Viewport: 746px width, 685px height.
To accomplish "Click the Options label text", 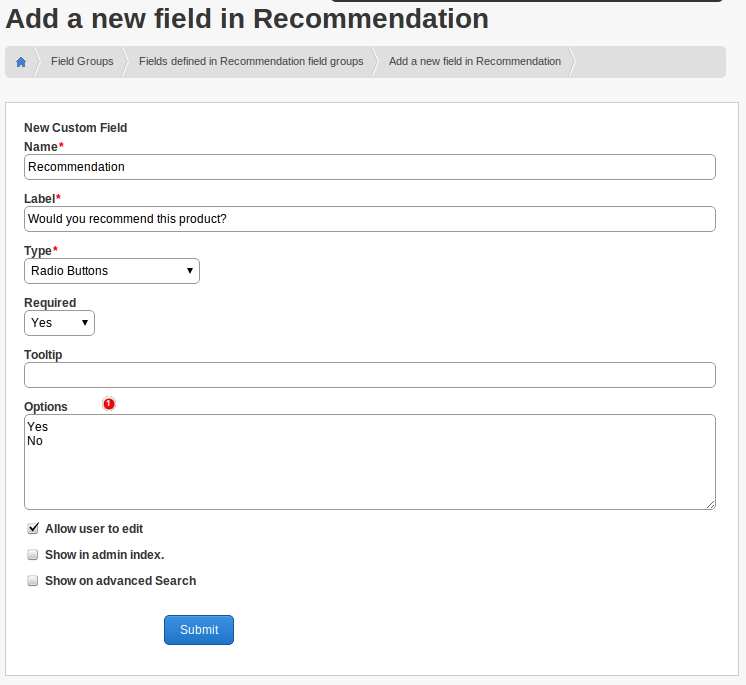I will click(46, 407).
